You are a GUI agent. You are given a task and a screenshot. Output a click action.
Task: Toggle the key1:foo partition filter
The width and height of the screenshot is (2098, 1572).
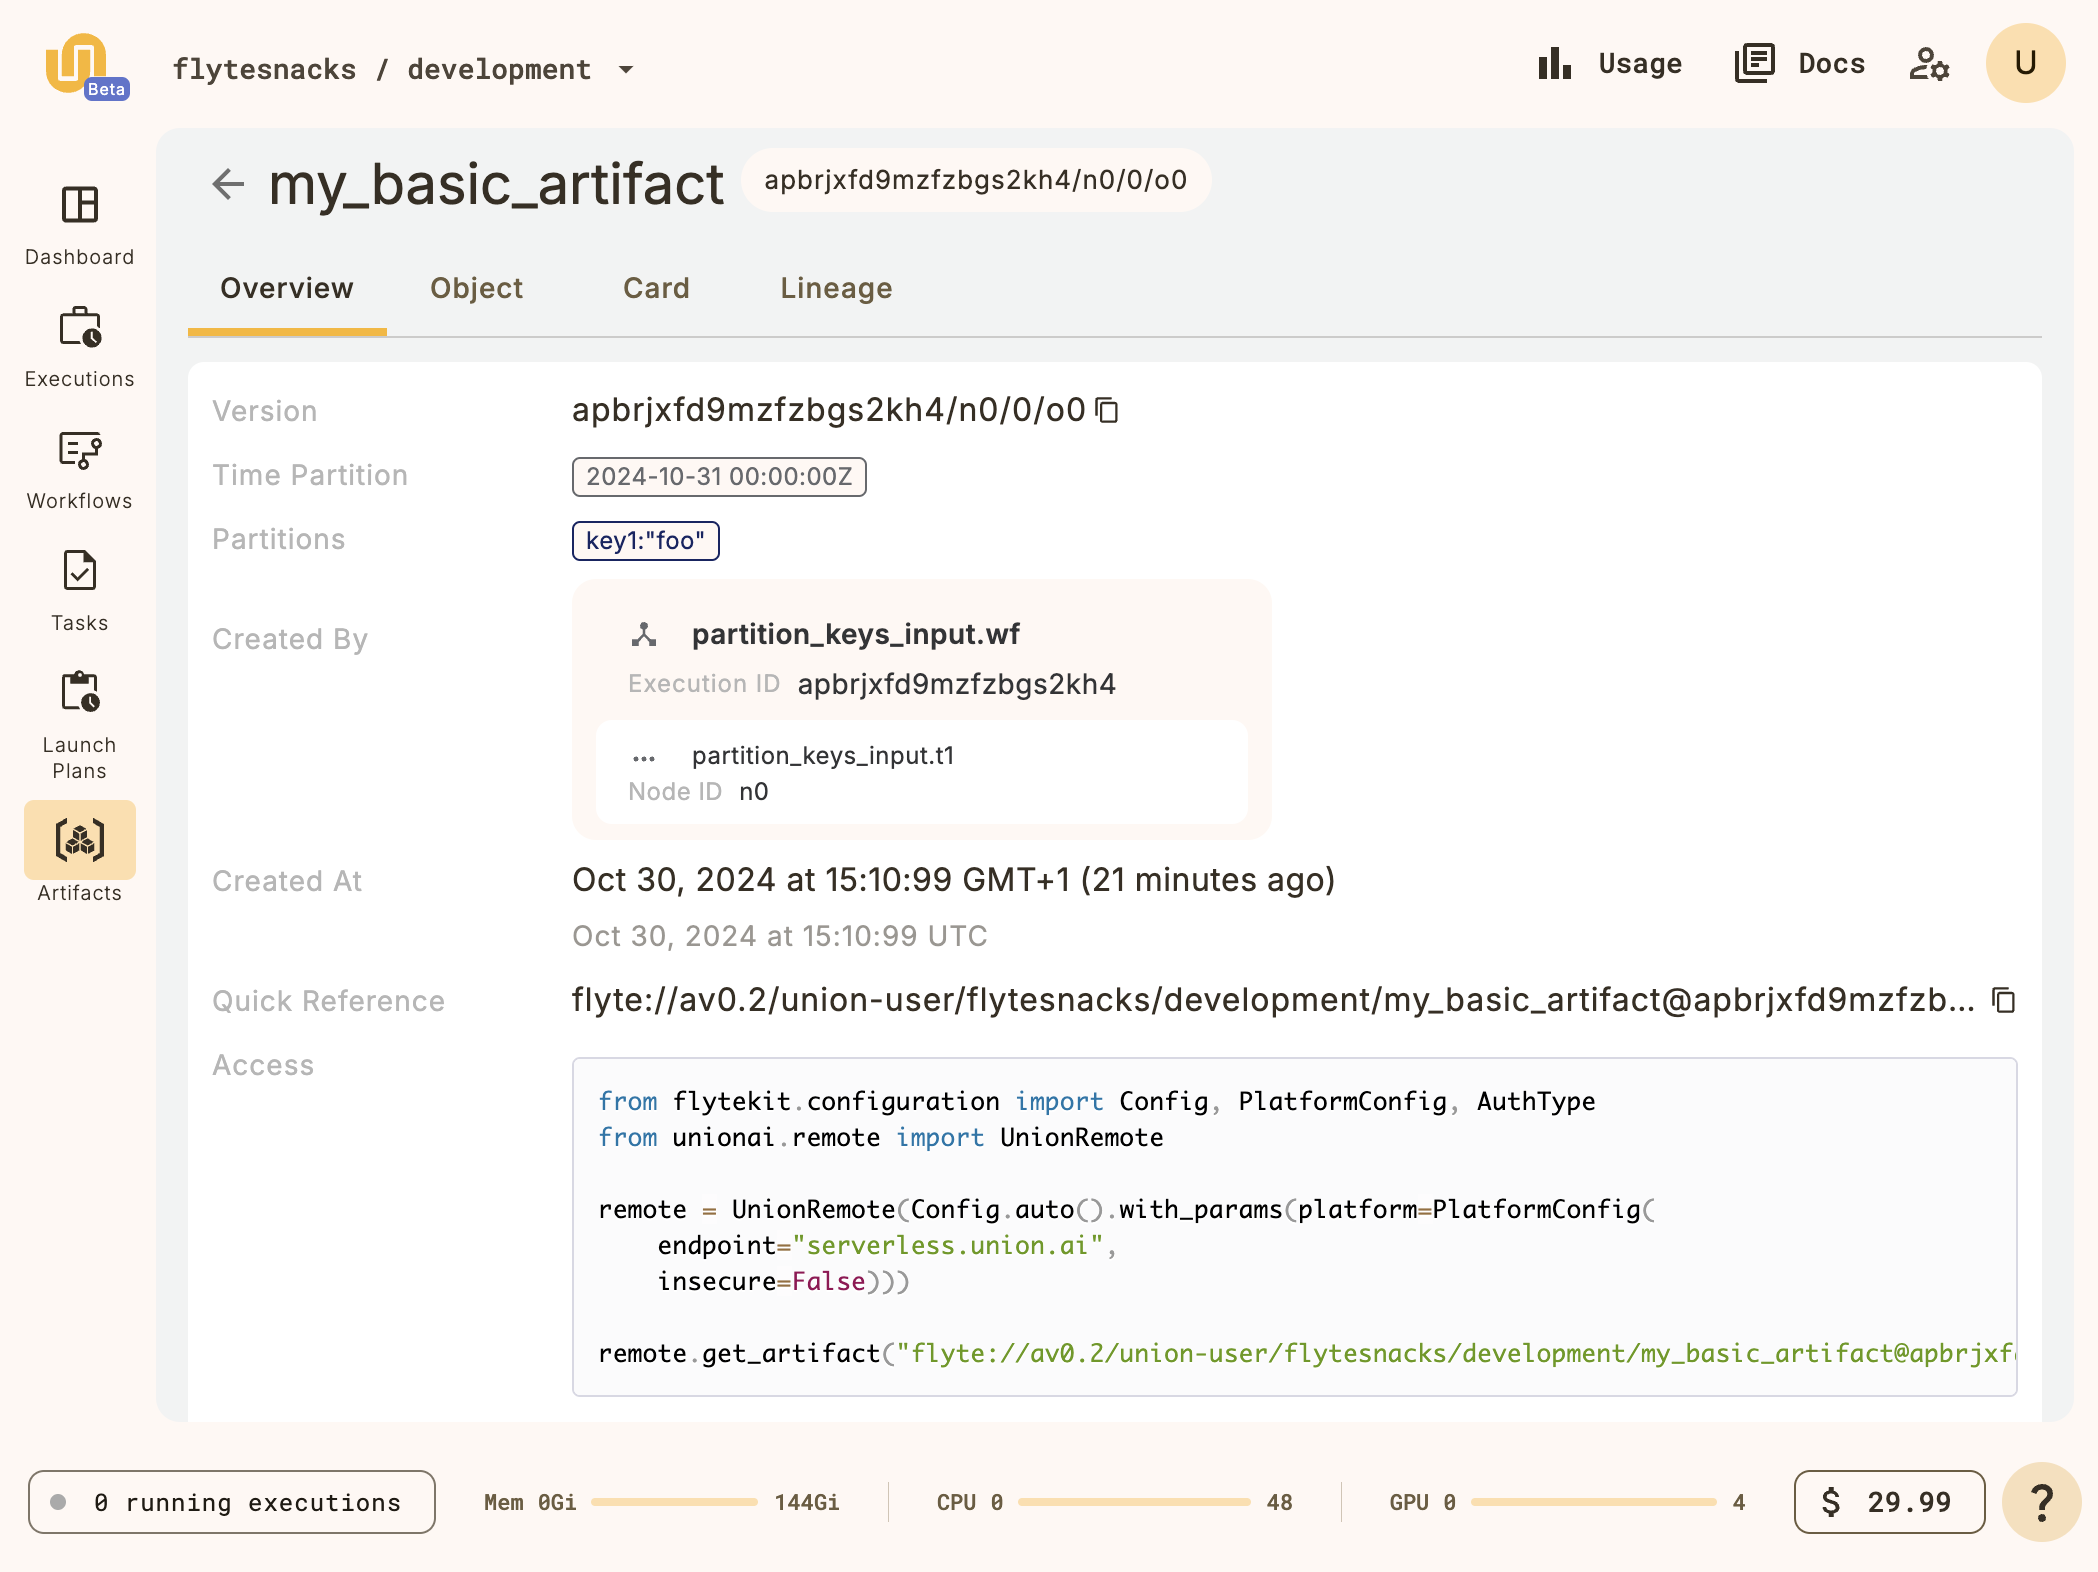[644, 540]
